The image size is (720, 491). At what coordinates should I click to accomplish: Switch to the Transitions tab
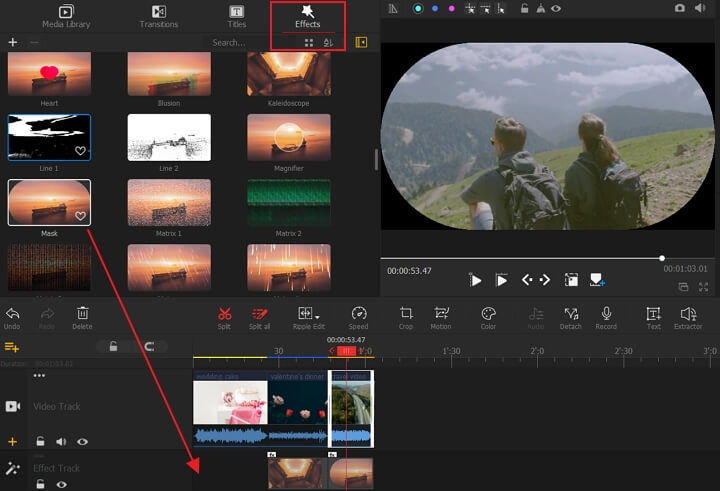[x=158, y=15]
